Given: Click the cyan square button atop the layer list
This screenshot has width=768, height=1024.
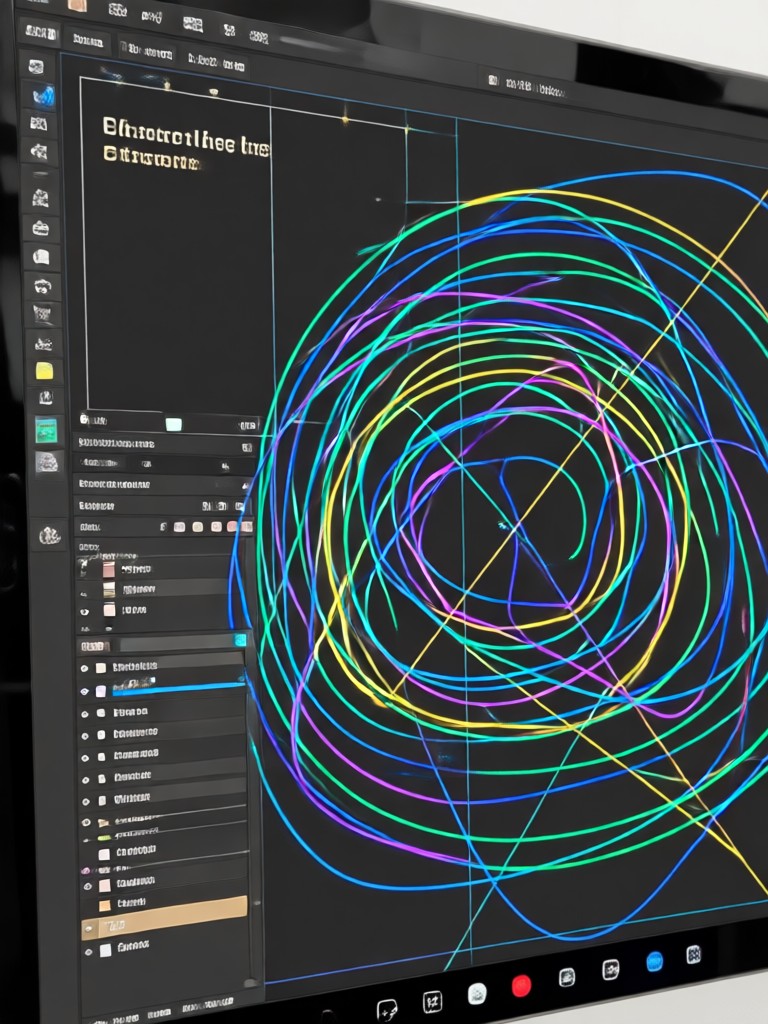Looking at the screenshot, I should (240, 640).
